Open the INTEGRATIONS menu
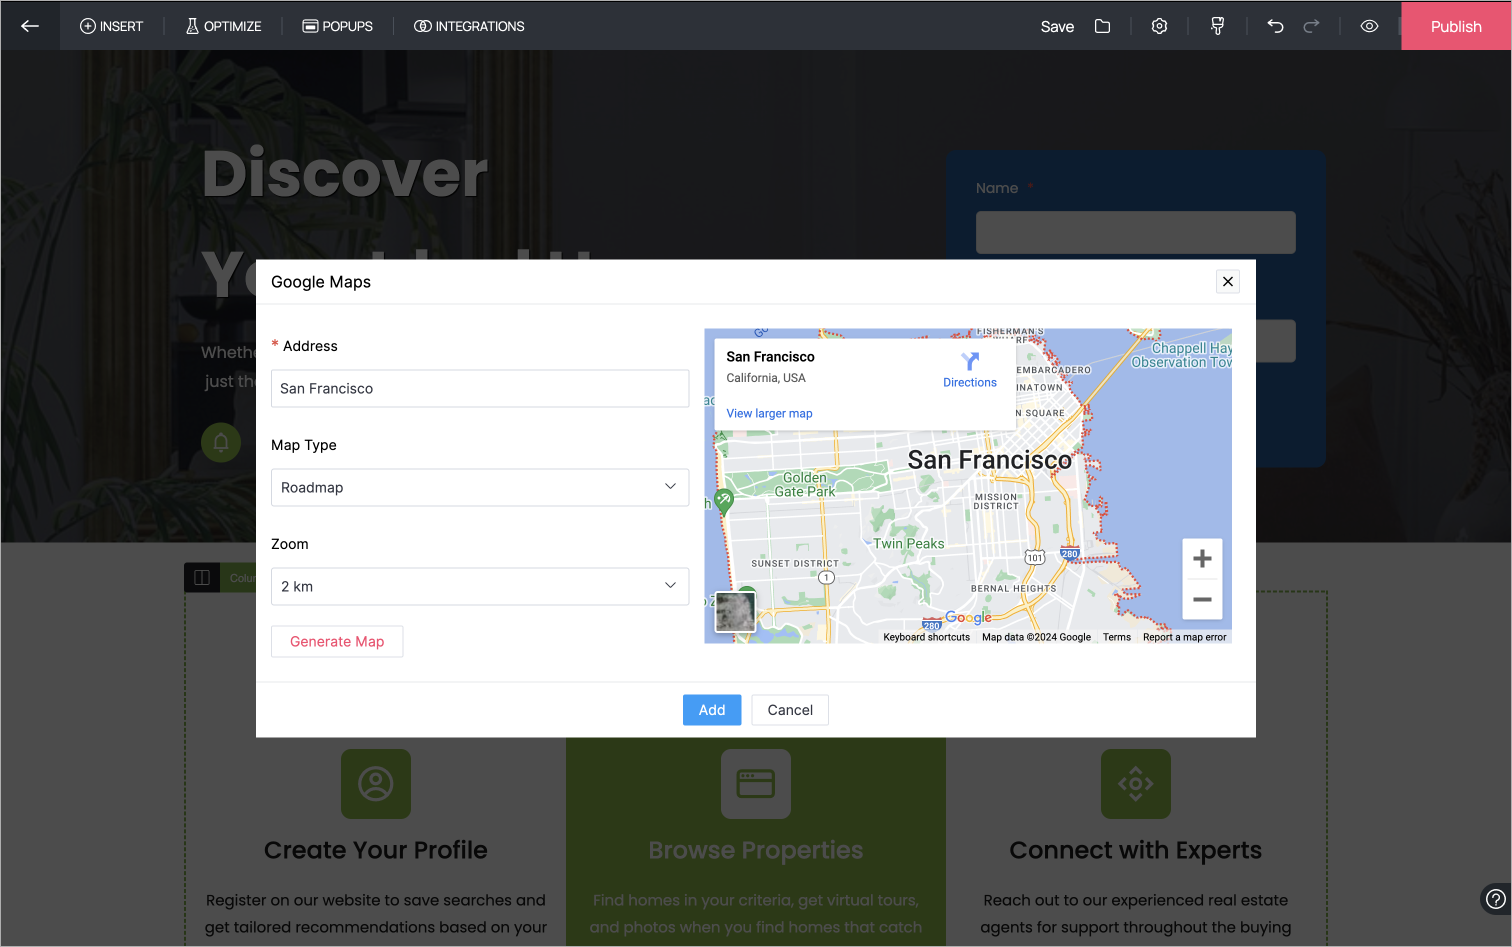The width and height of the screenshot is (1512, 947). (469, 26)
